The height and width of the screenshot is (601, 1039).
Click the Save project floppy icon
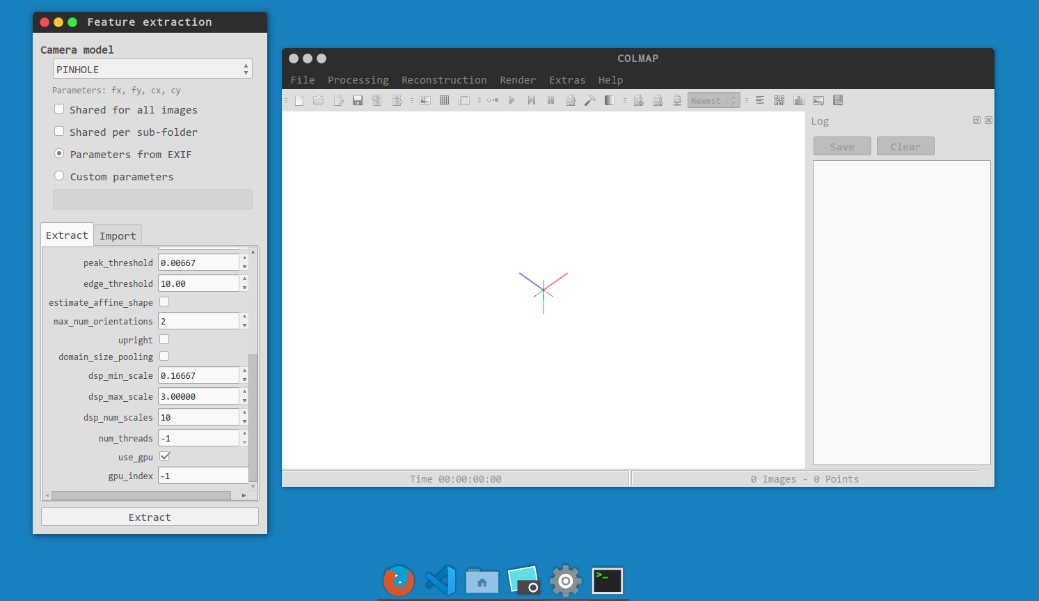[358, 100]
